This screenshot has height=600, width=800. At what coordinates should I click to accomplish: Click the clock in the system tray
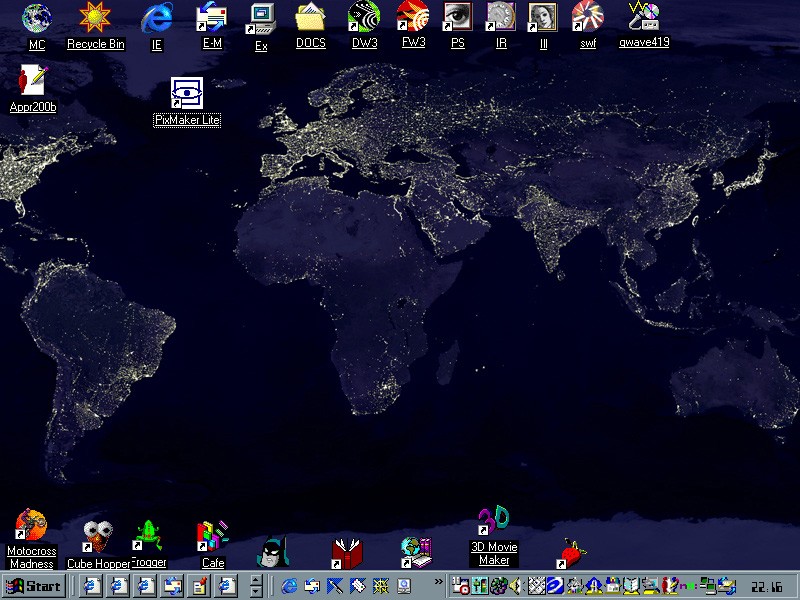(767, 587)
